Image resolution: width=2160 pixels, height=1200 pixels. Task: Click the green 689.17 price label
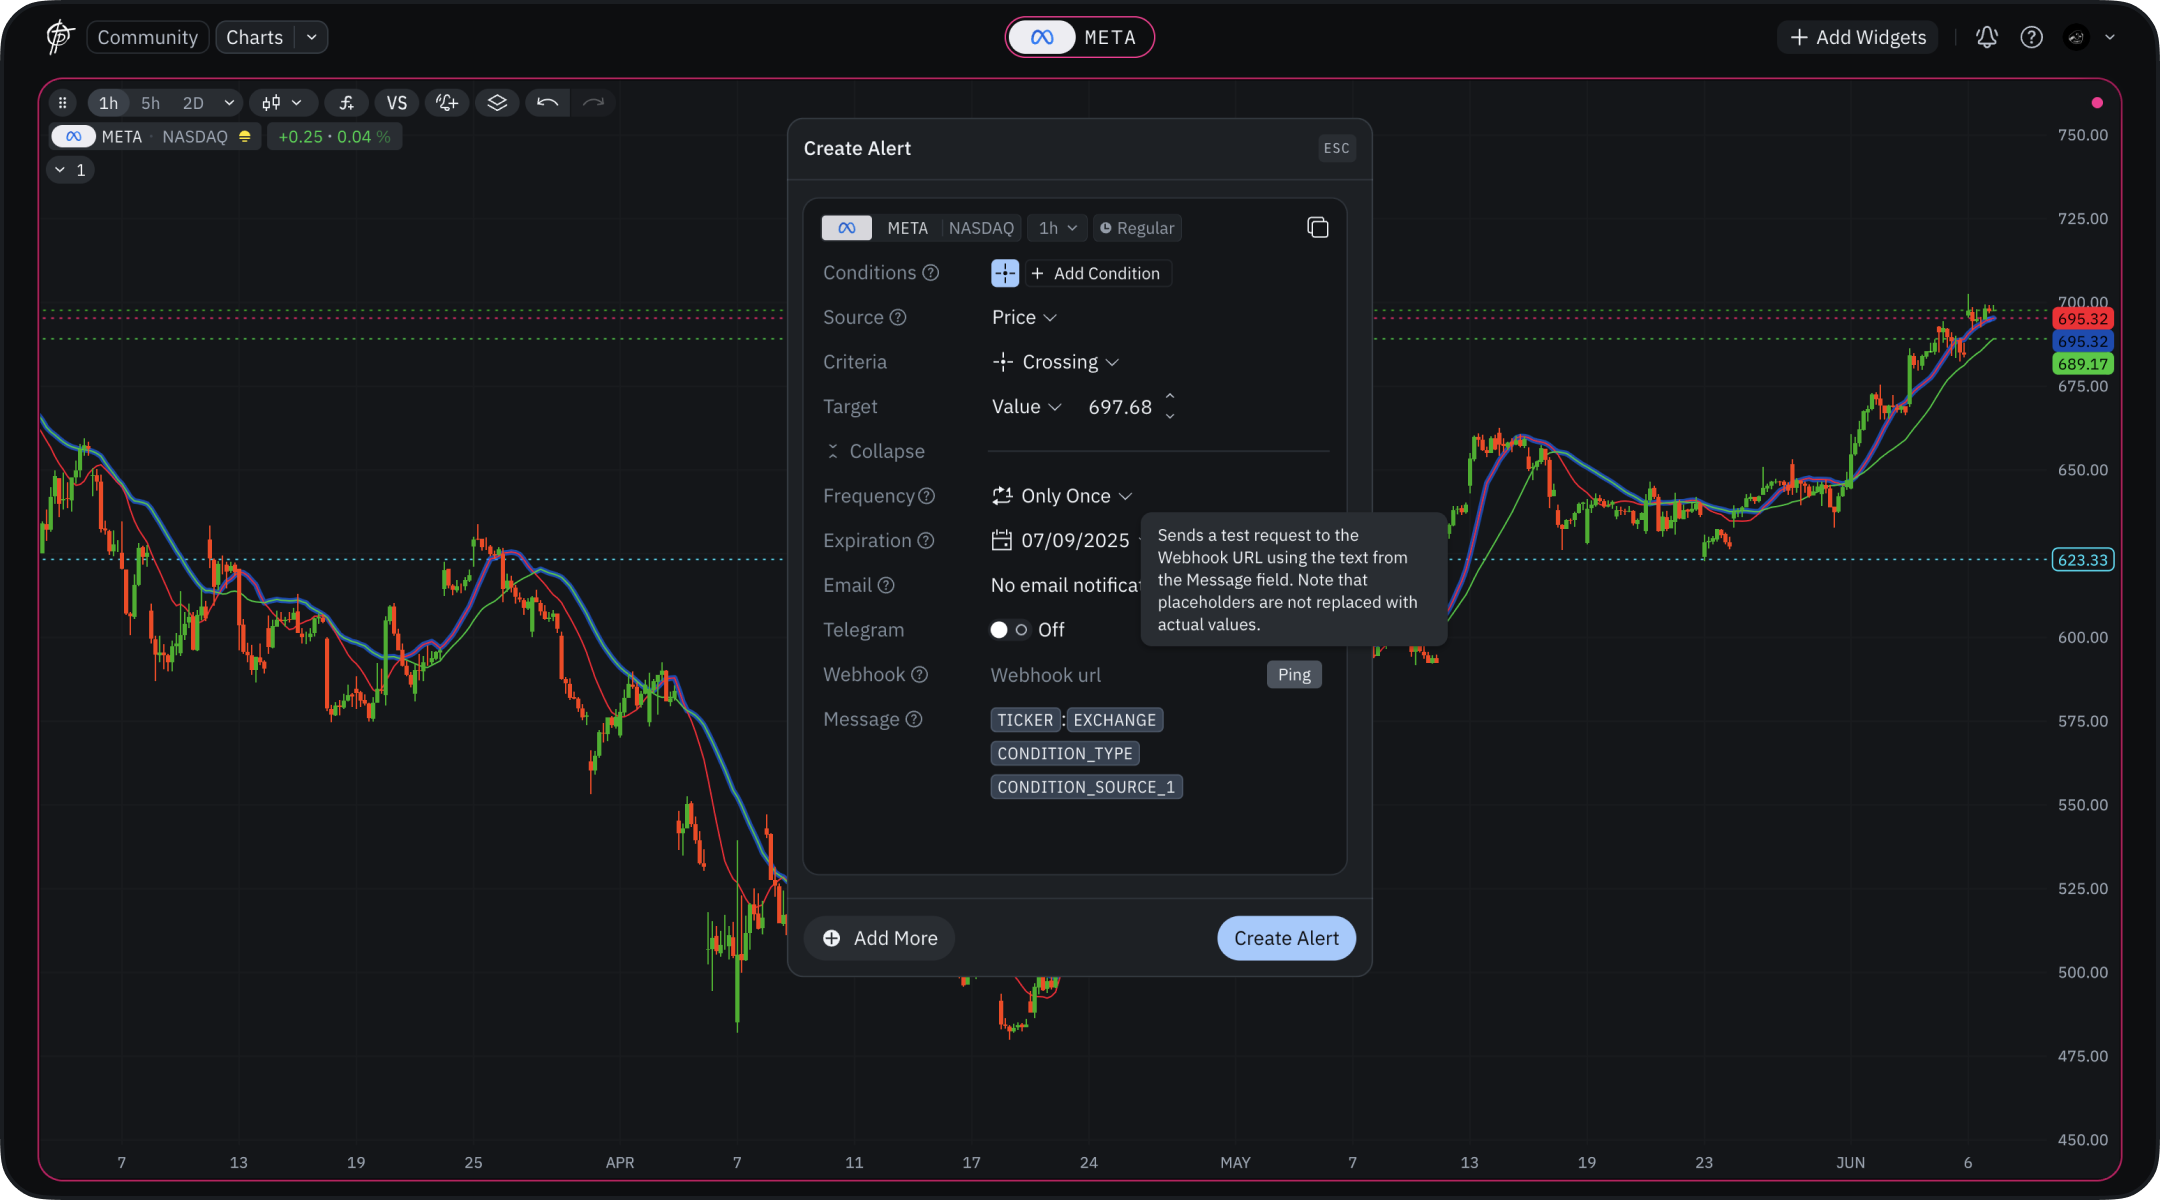tap(2083, 364)
